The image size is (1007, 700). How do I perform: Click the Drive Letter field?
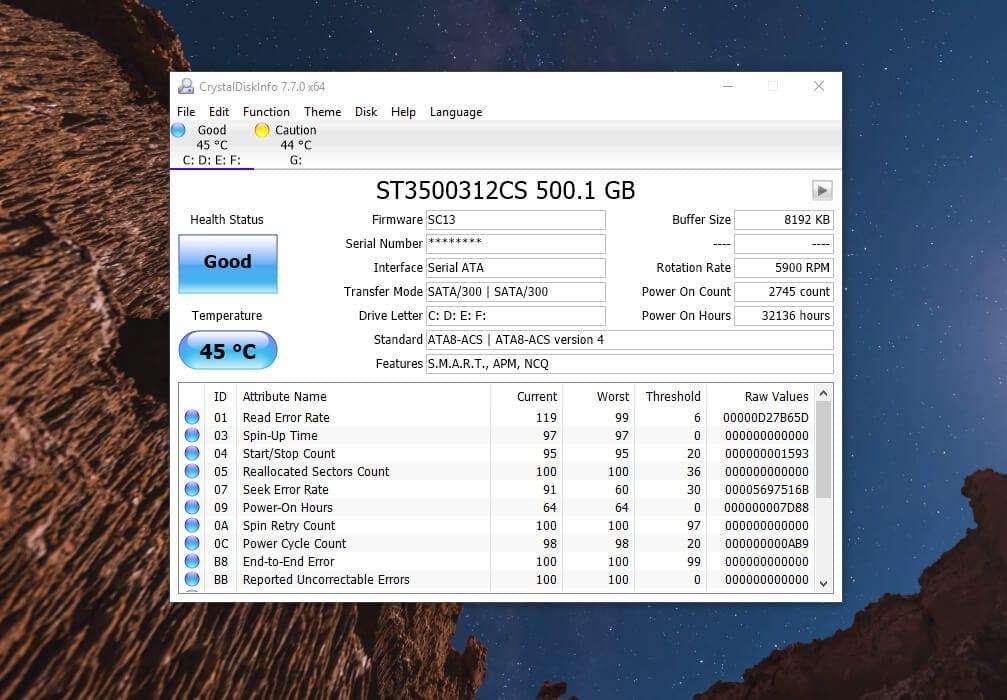516,315
